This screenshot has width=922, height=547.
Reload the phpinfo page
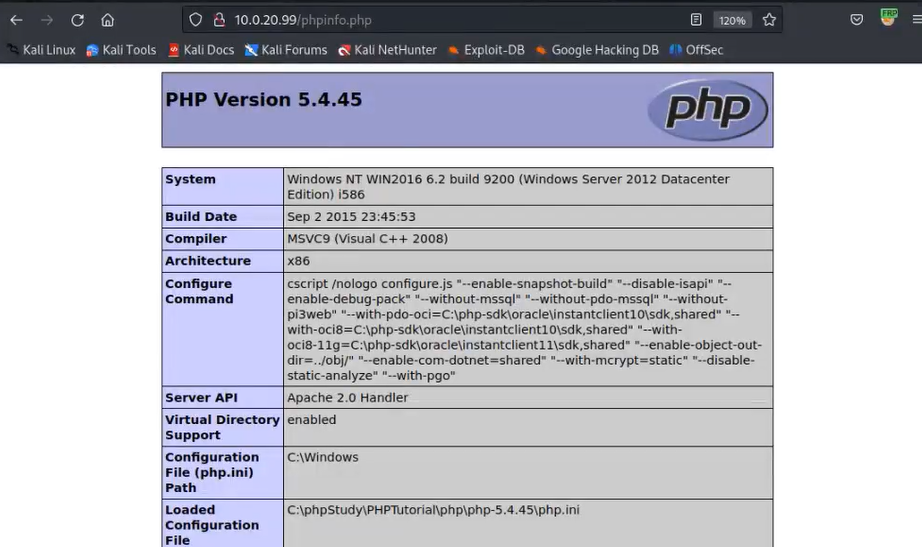point(77,20)
